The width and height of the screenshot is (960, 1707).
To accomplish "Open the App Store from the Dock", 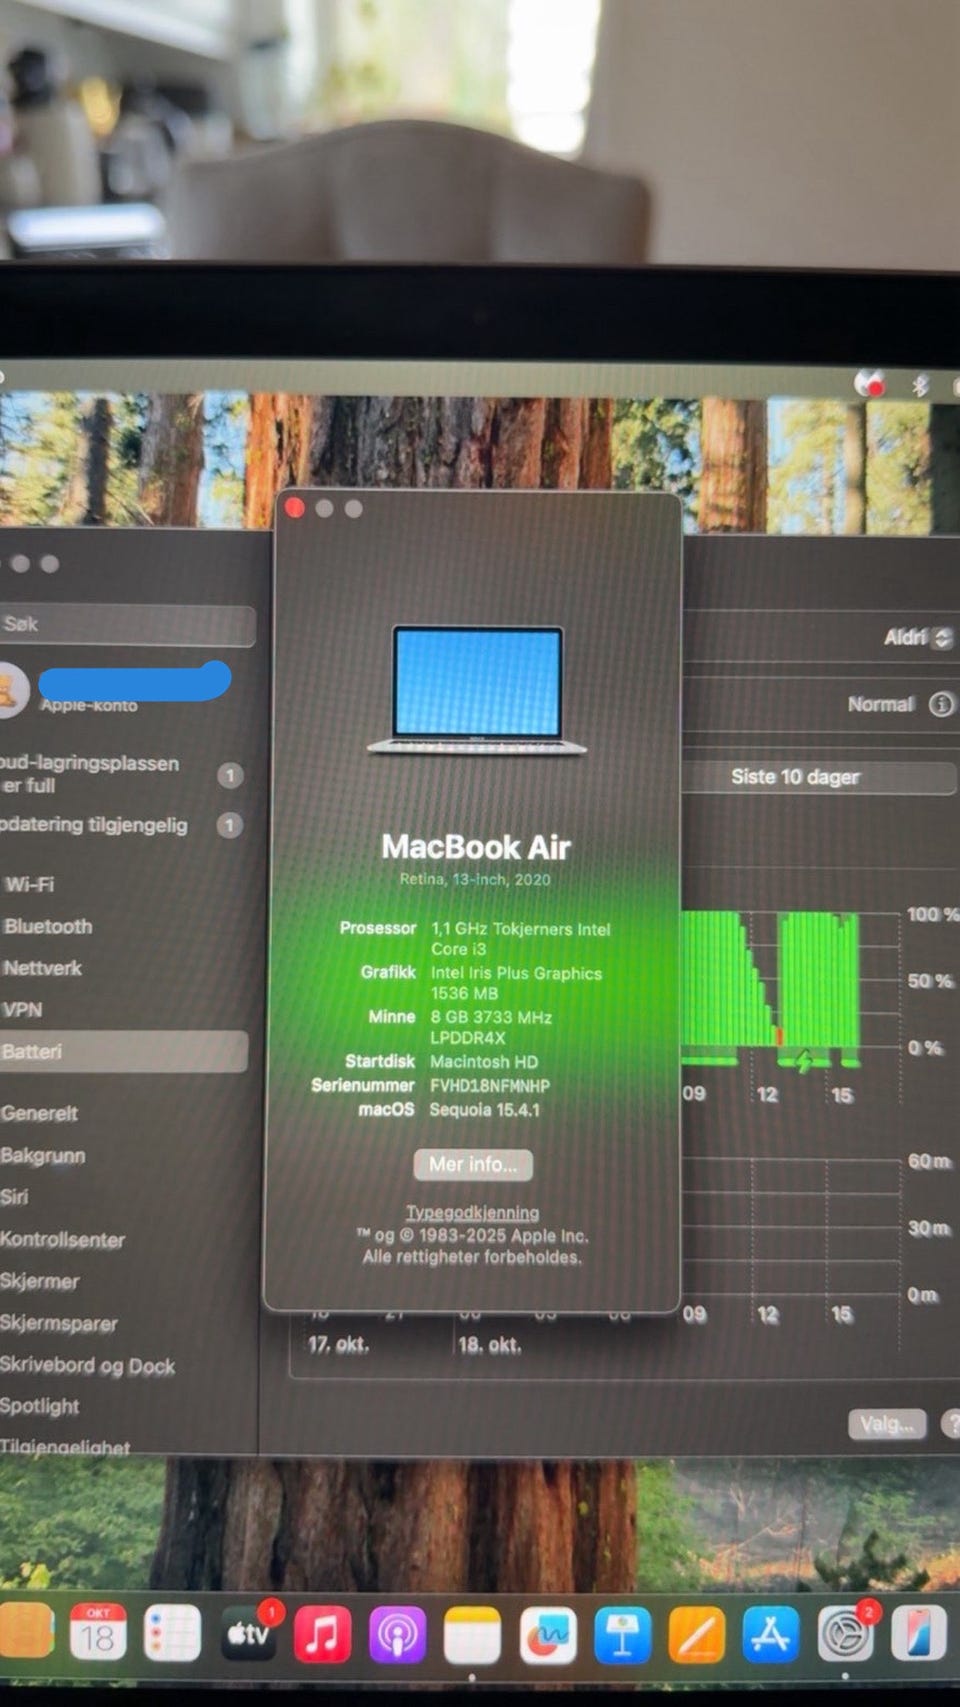I will coord(771,1634).
